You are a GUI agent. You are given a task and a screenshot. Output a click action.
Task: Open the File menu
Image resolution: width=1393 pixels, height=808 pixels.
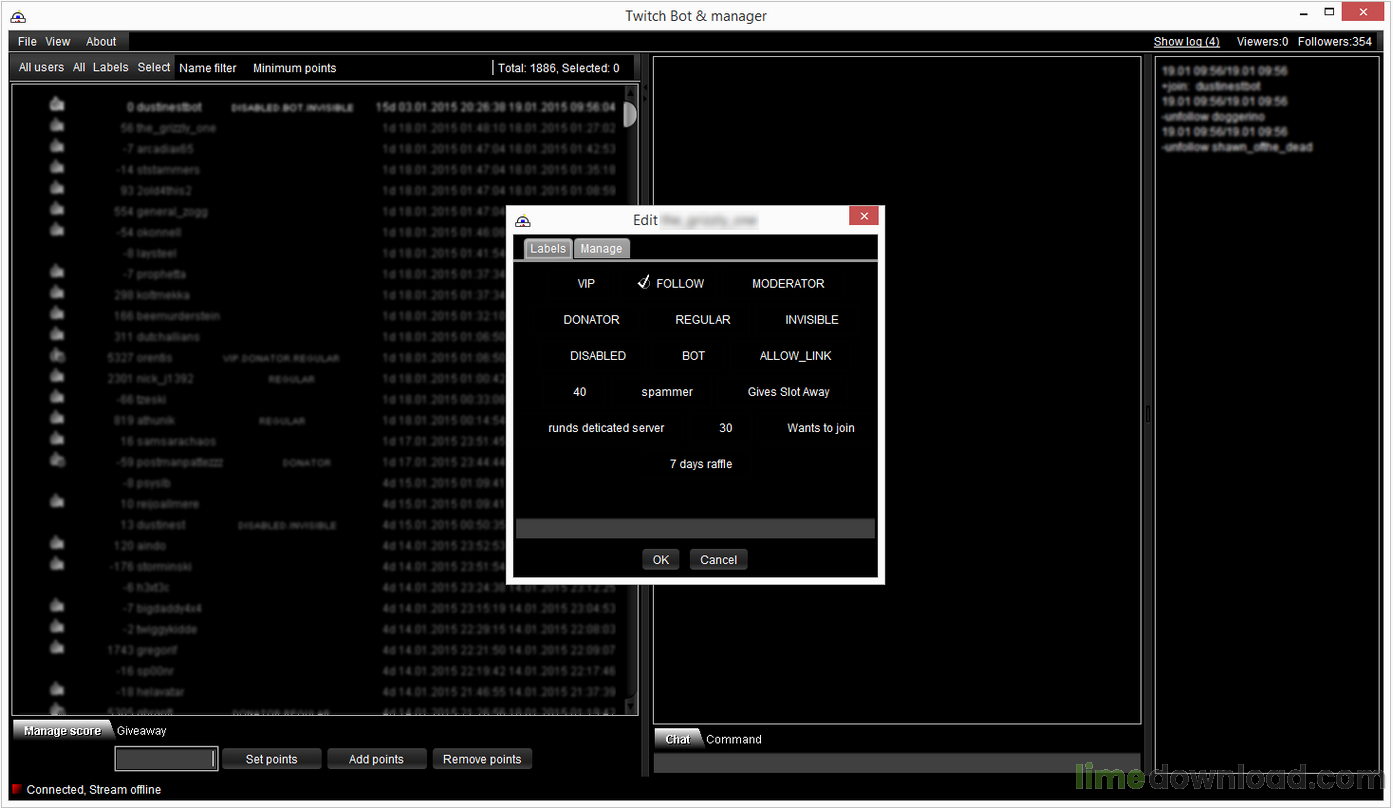pos(27,42)
